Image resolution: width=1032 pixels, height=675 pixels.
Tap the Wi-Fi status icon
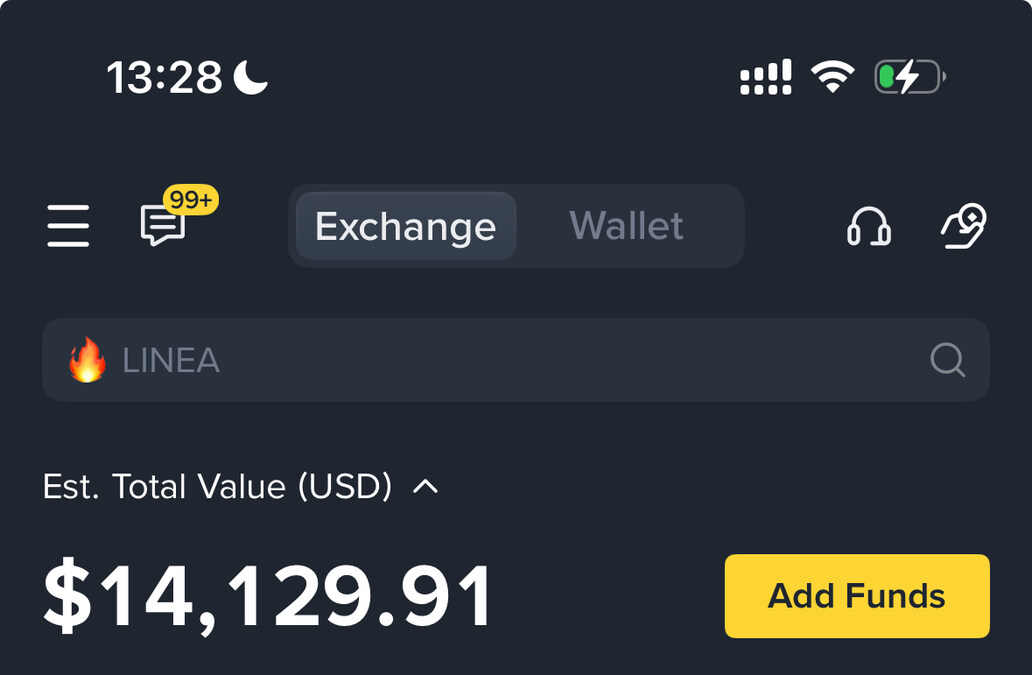[833, 76]
